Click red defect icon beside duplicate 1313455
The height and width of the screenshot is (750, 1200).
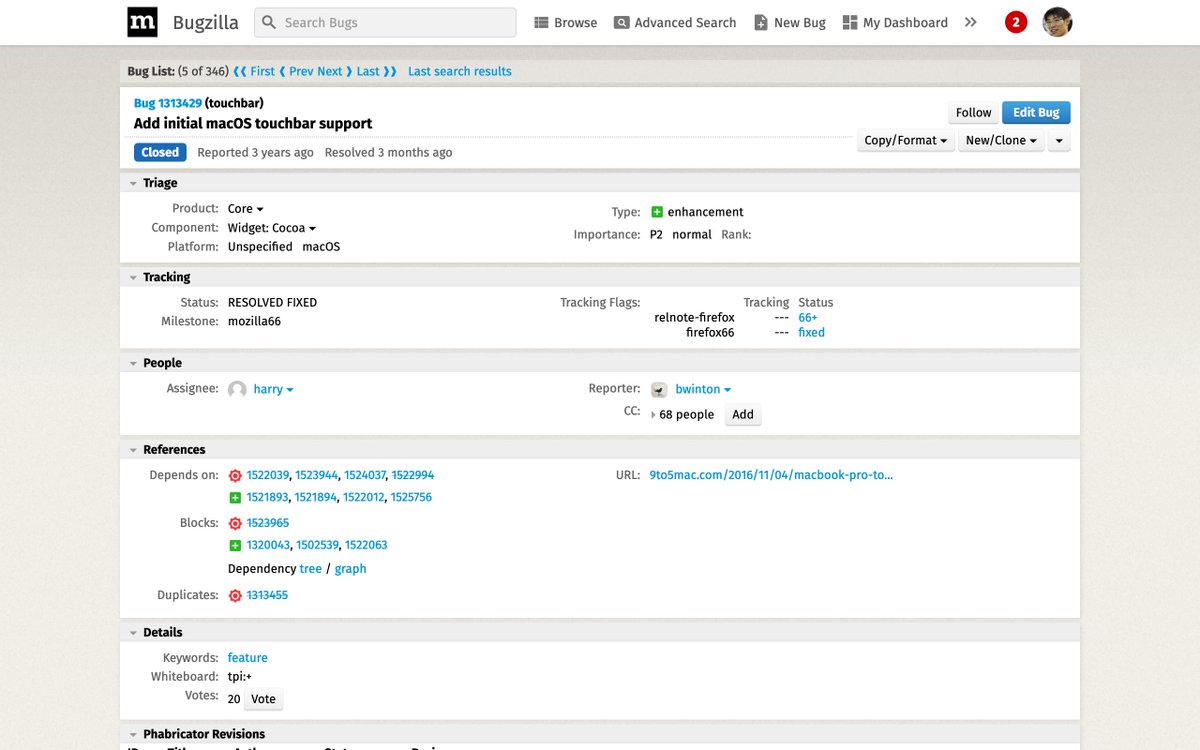(235, 596)
